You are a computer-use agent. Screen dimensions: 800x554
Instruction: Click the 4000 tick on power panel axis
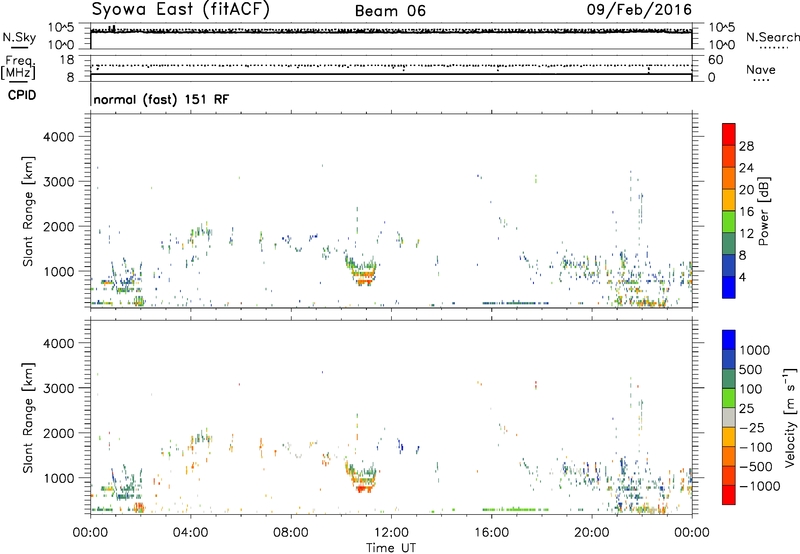(59, 137)
